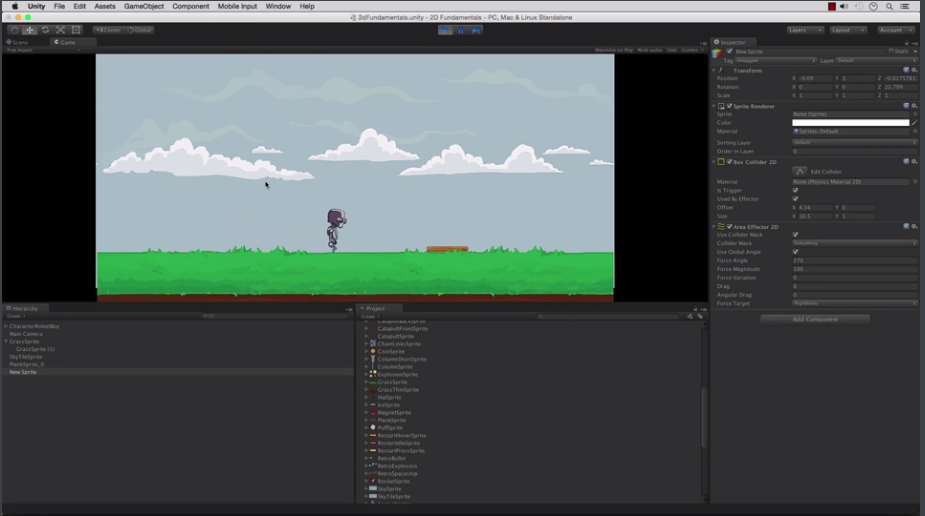Open the Tag dropdown

(776, 60)
